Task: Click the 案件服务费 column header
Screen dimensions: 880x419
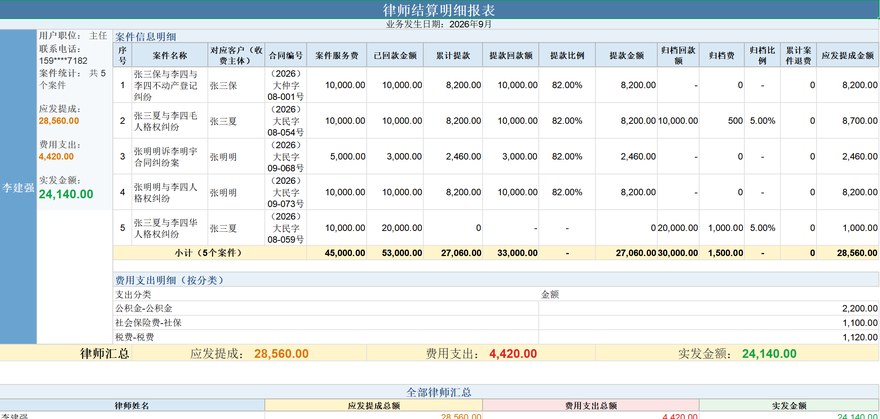Action: (x=337, y=56)
